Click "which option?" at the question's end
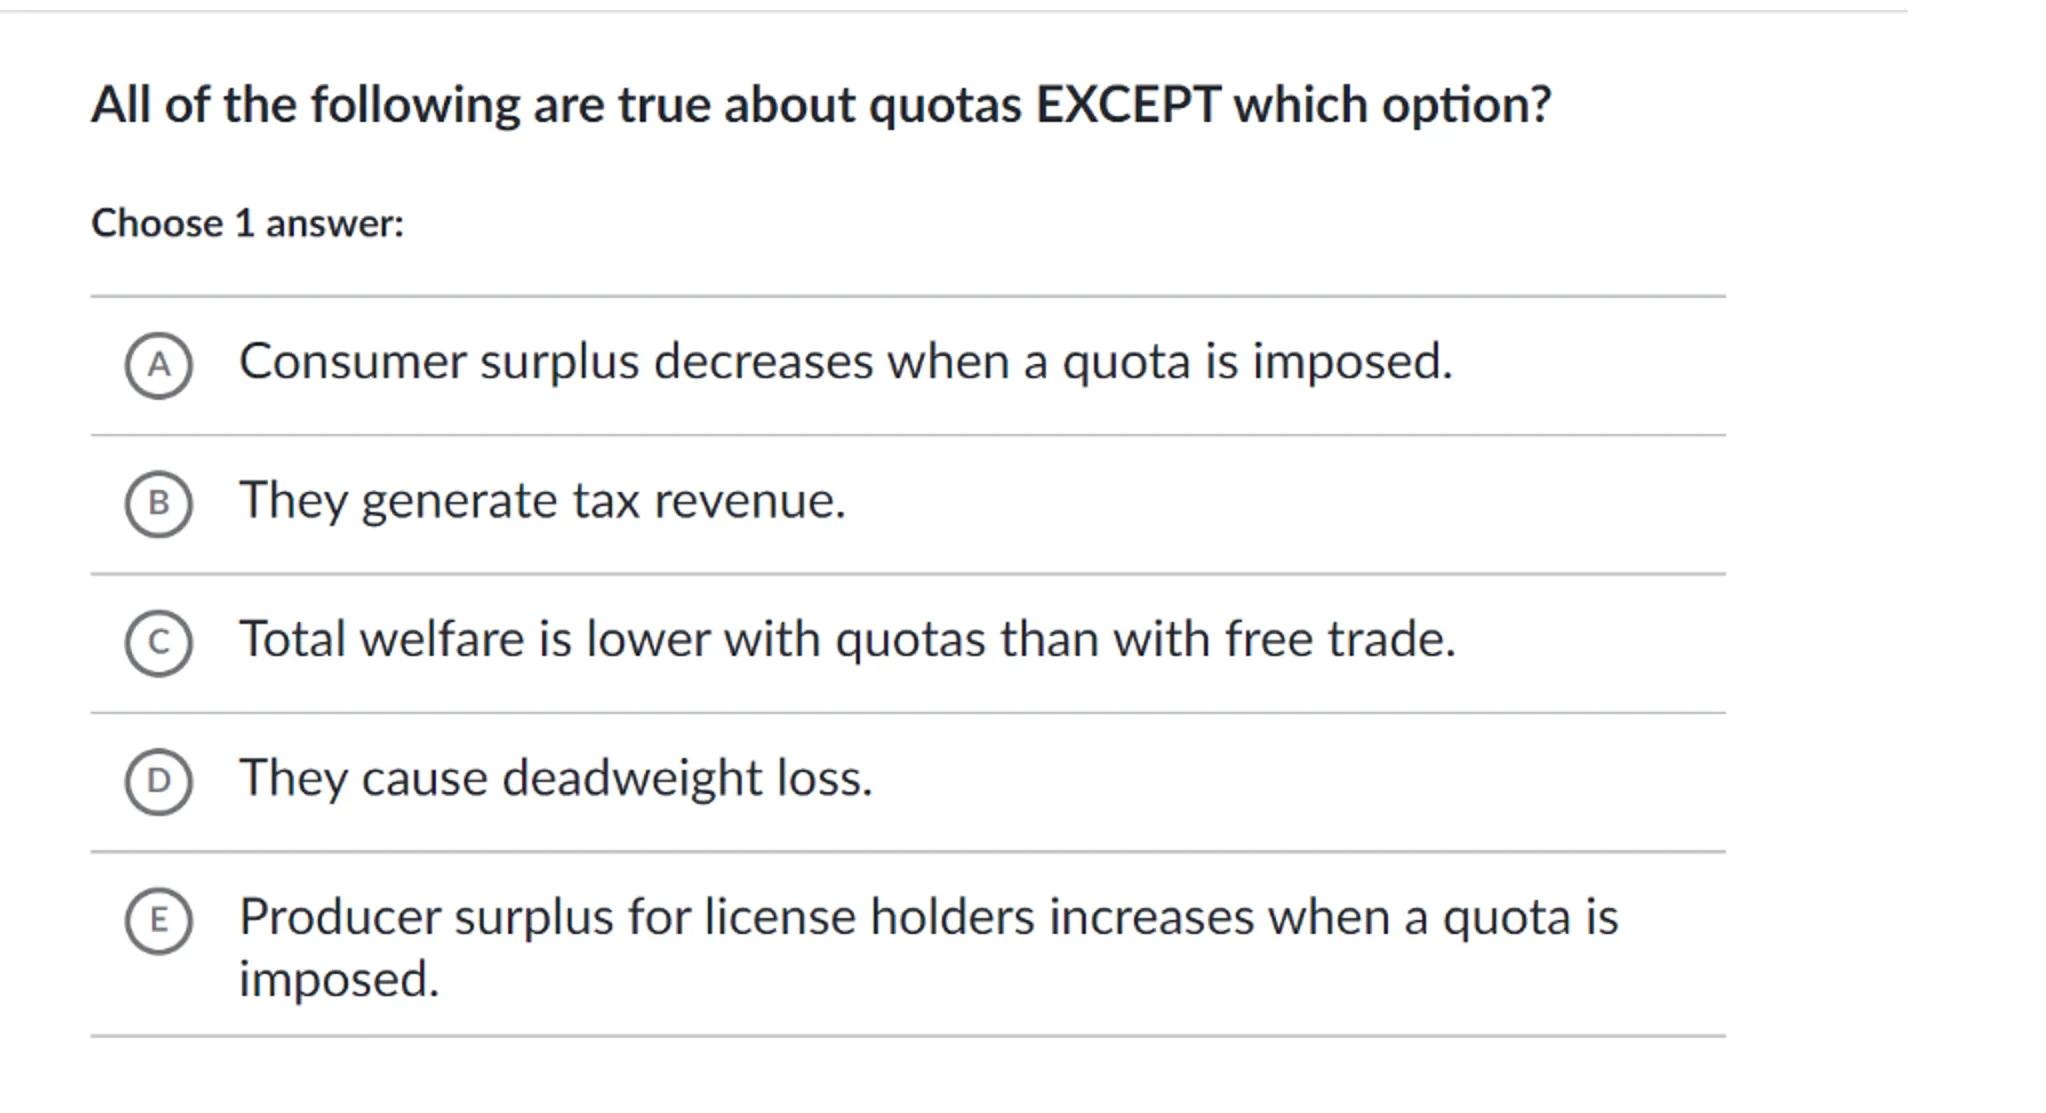The height and width of the screenshot is (1113, 2046). pos(1392,105)
